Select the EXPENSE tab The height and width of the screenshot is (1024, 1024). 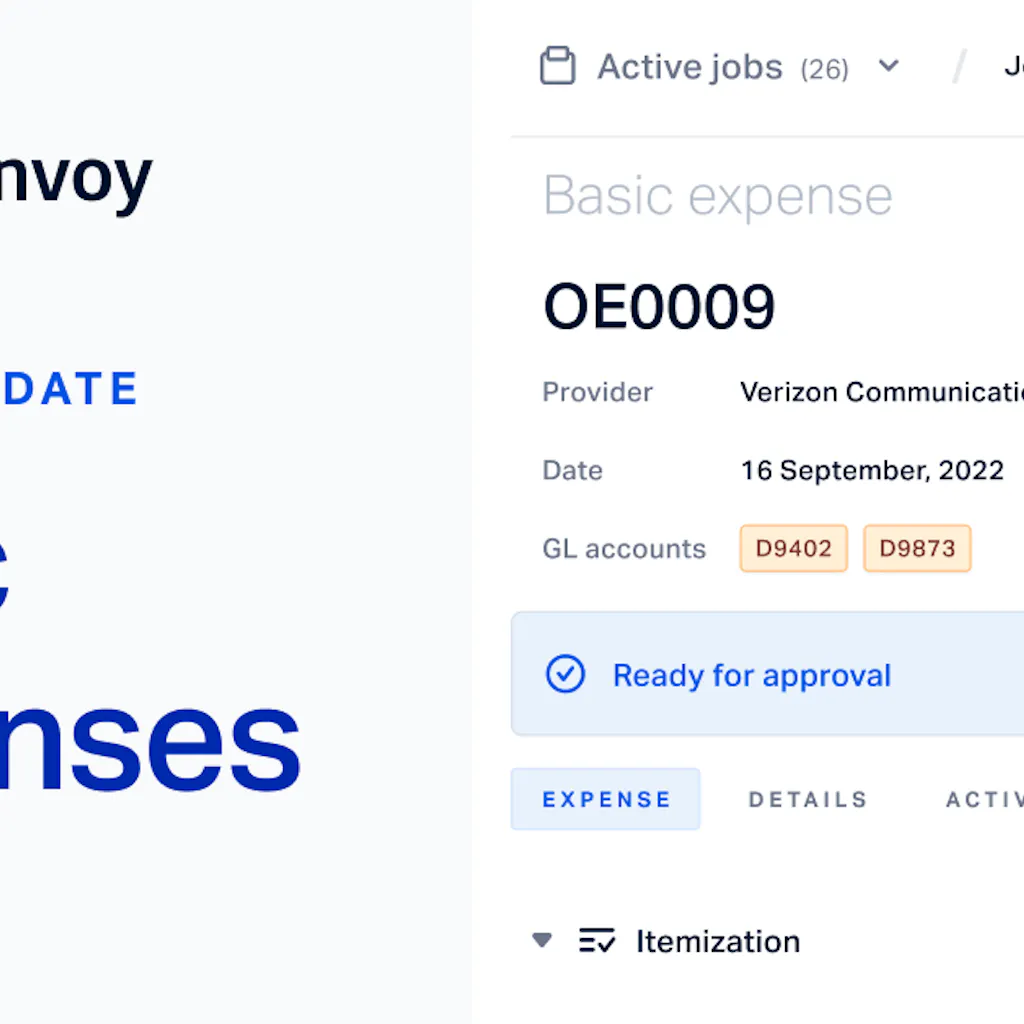[606, 799]
